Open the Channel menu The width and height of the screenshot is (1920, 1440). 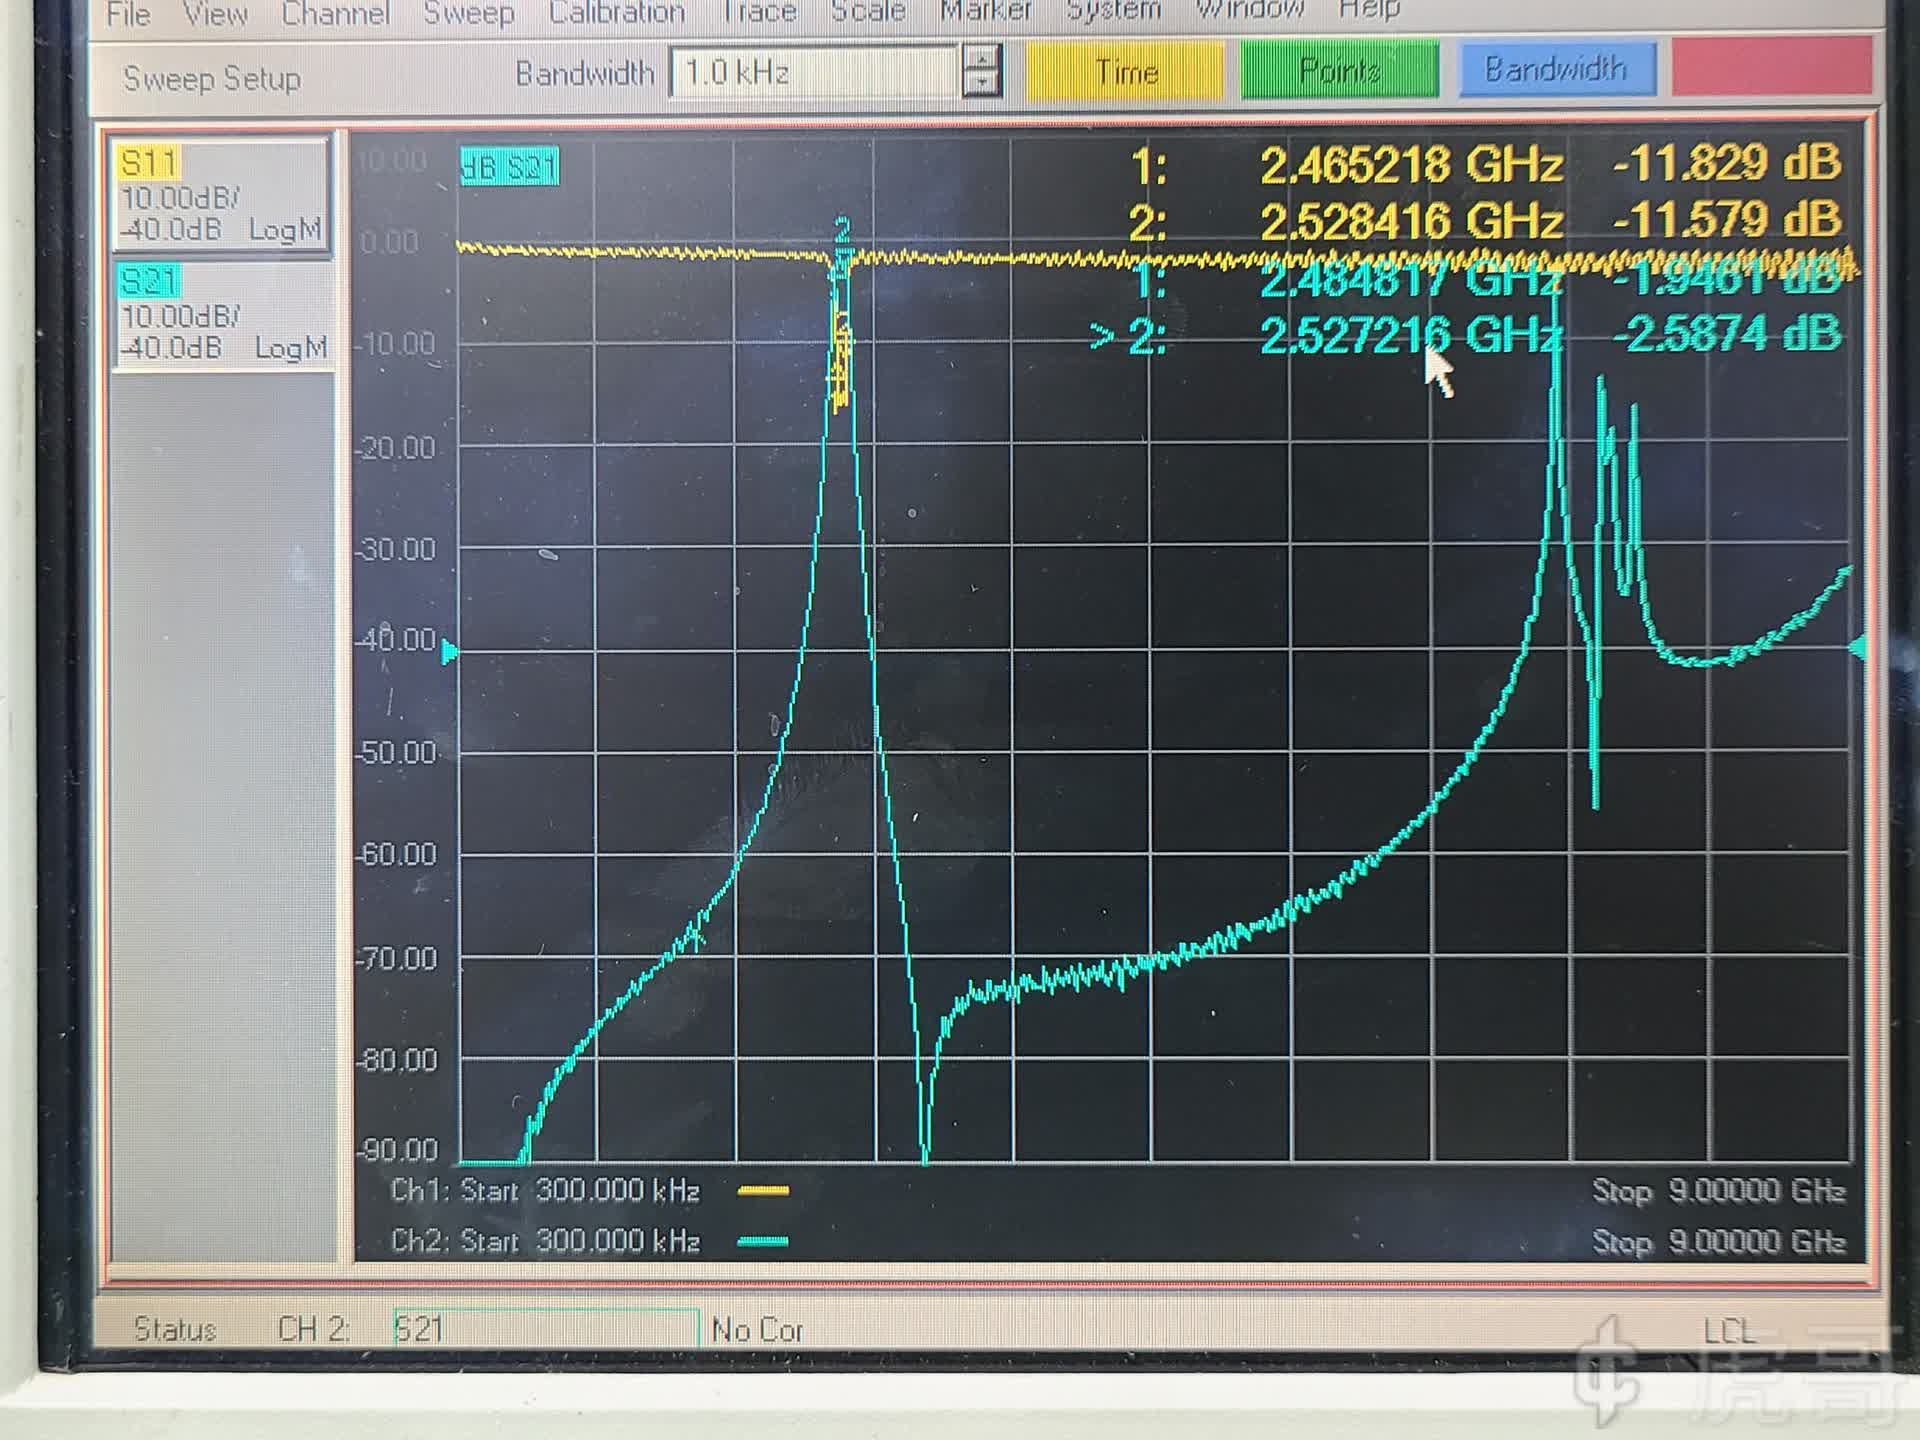tap(335, 14)
